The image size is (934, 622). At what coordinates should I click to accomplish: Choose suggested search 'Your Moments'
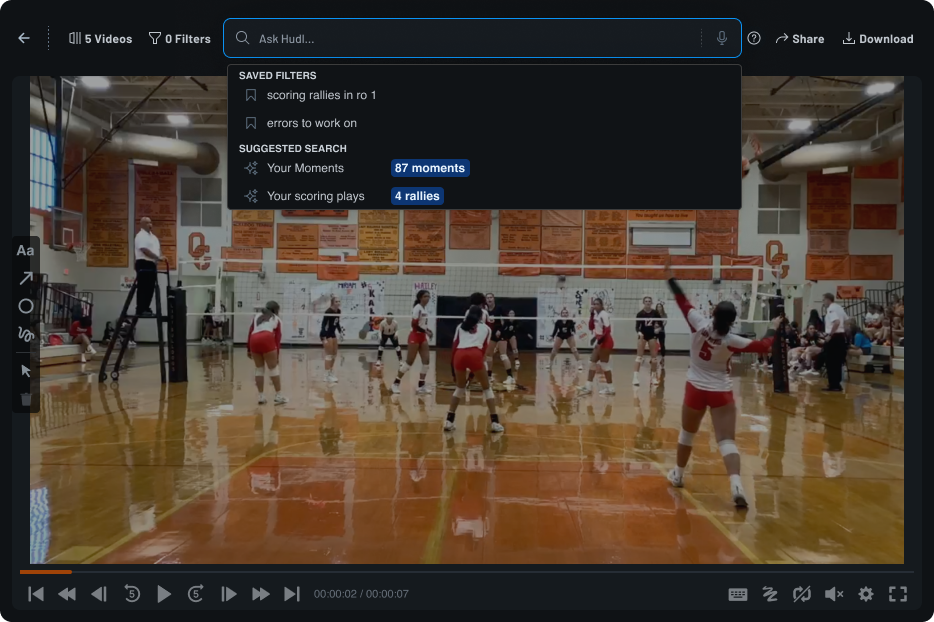[x=484, y=168]
